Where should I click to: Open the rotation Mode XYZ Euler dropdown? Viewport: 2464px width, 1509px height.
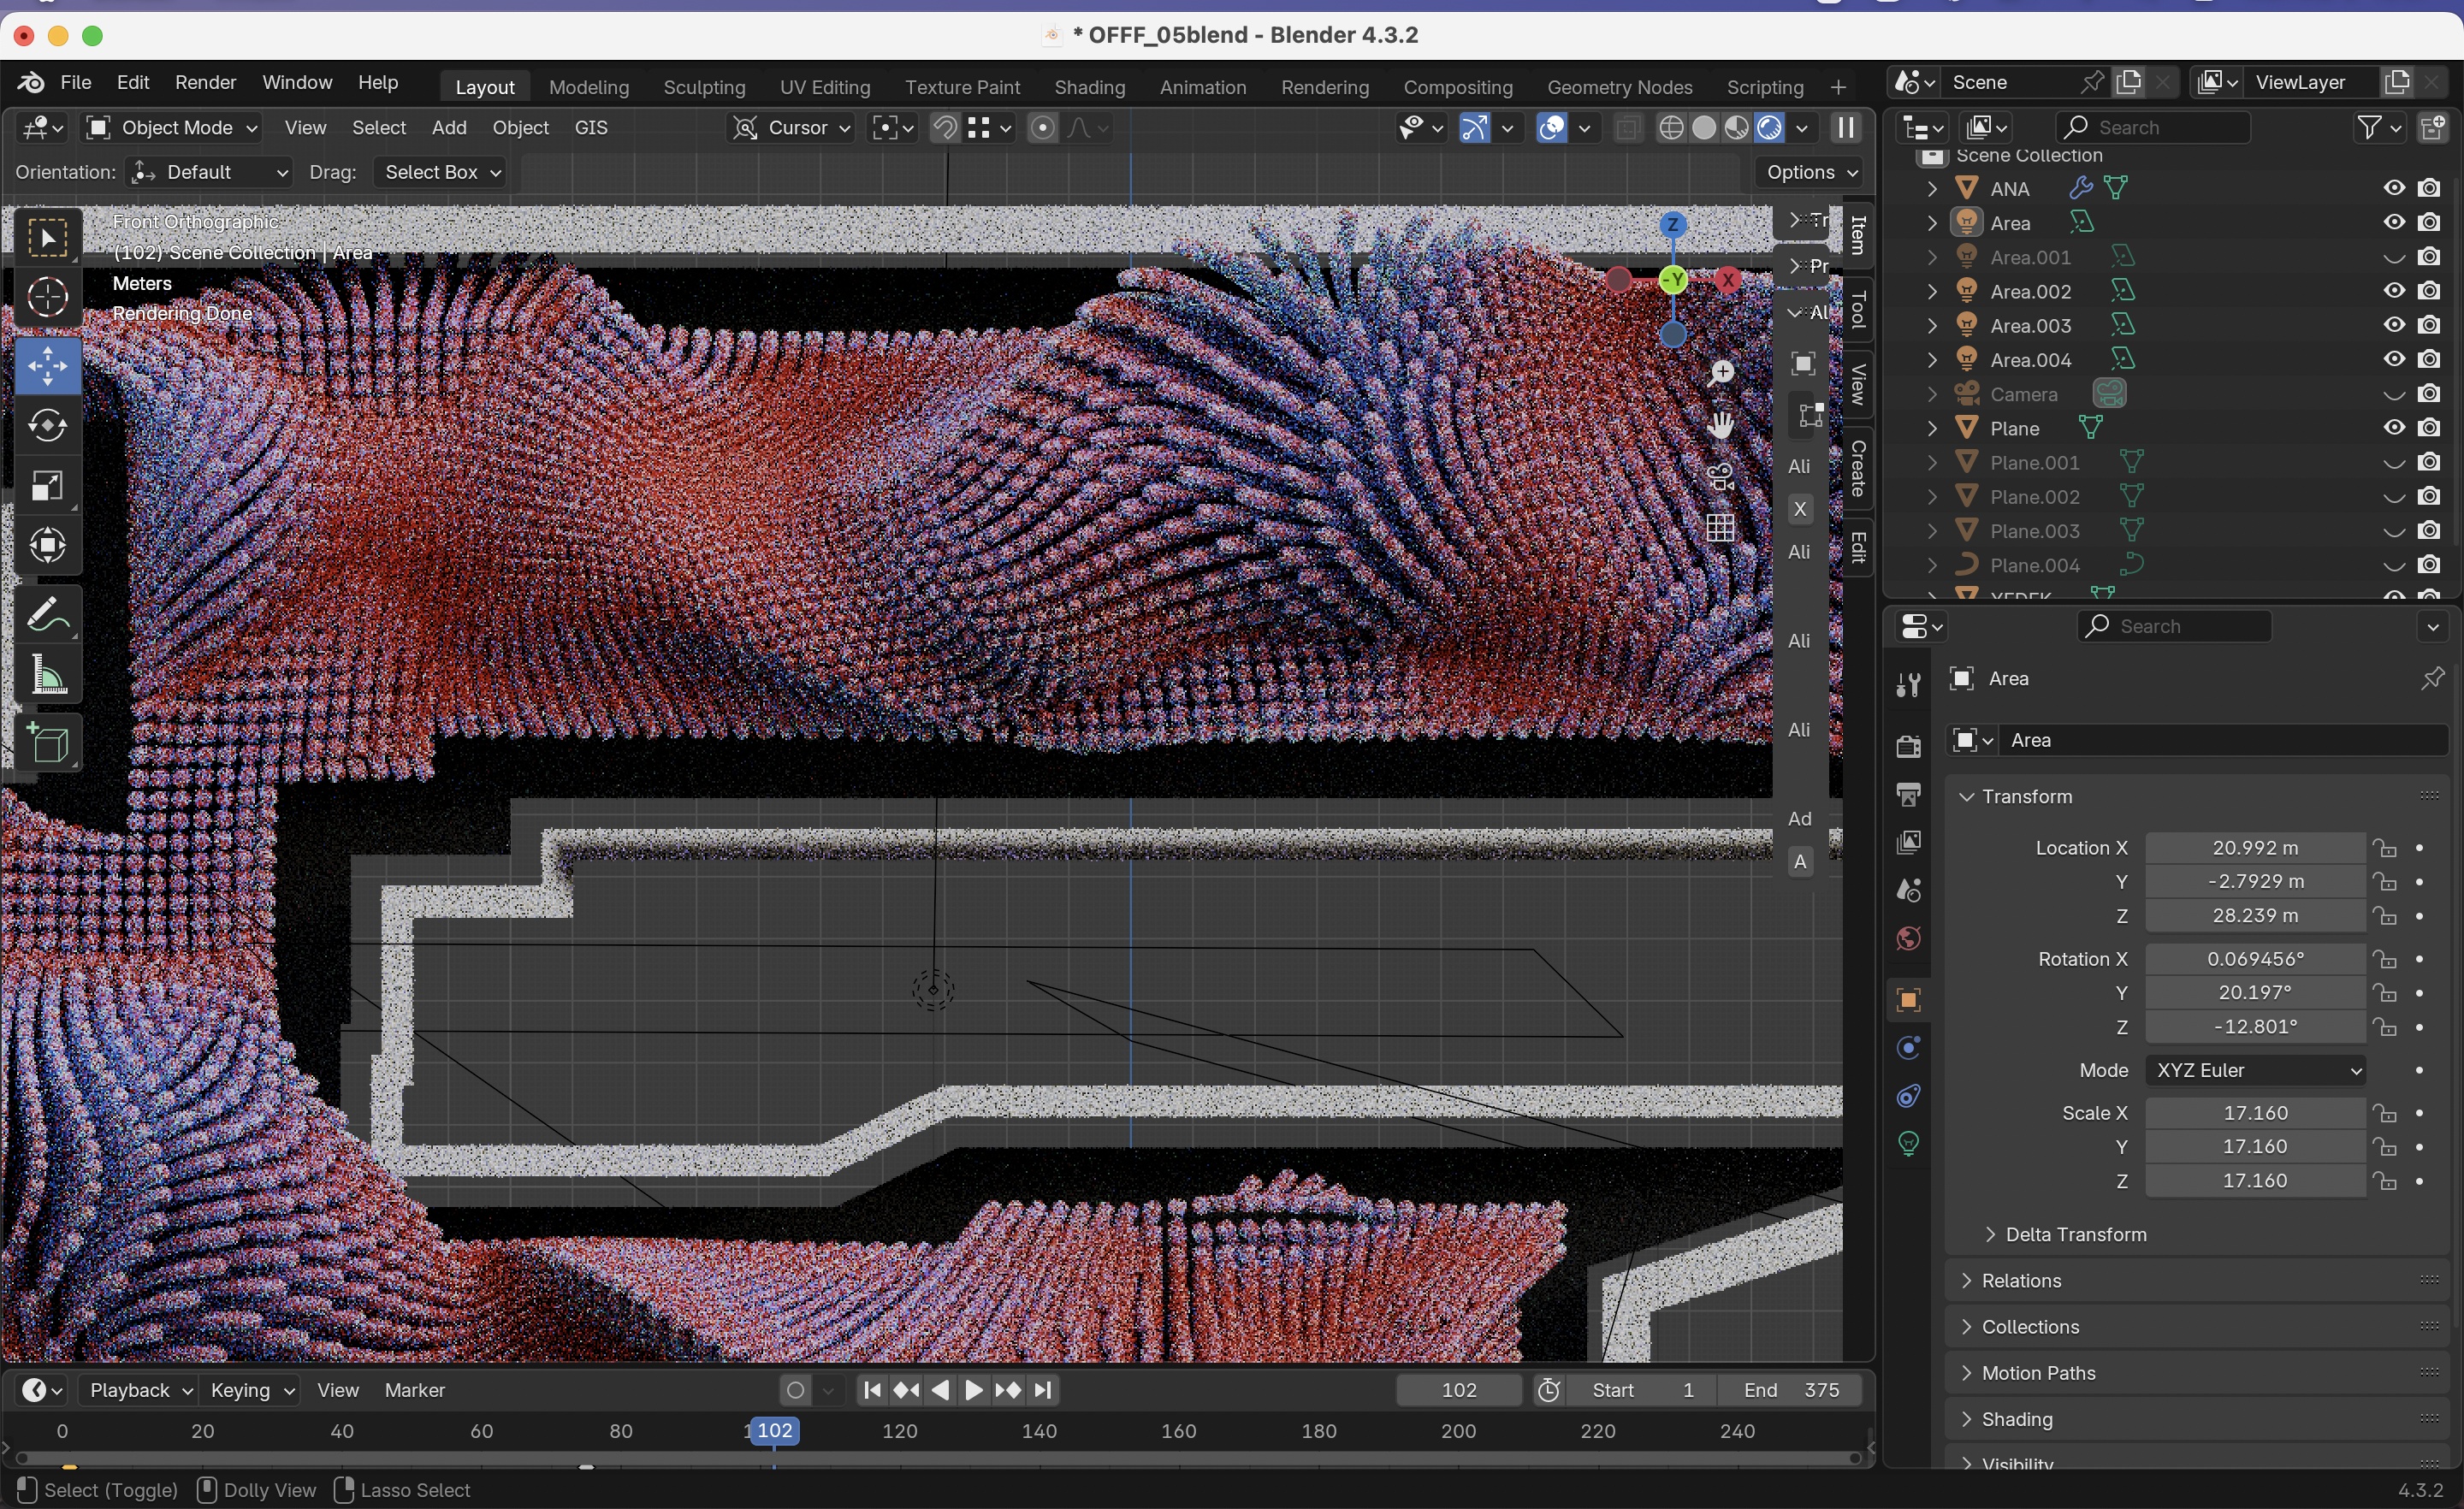[x=2256, y=1070]
